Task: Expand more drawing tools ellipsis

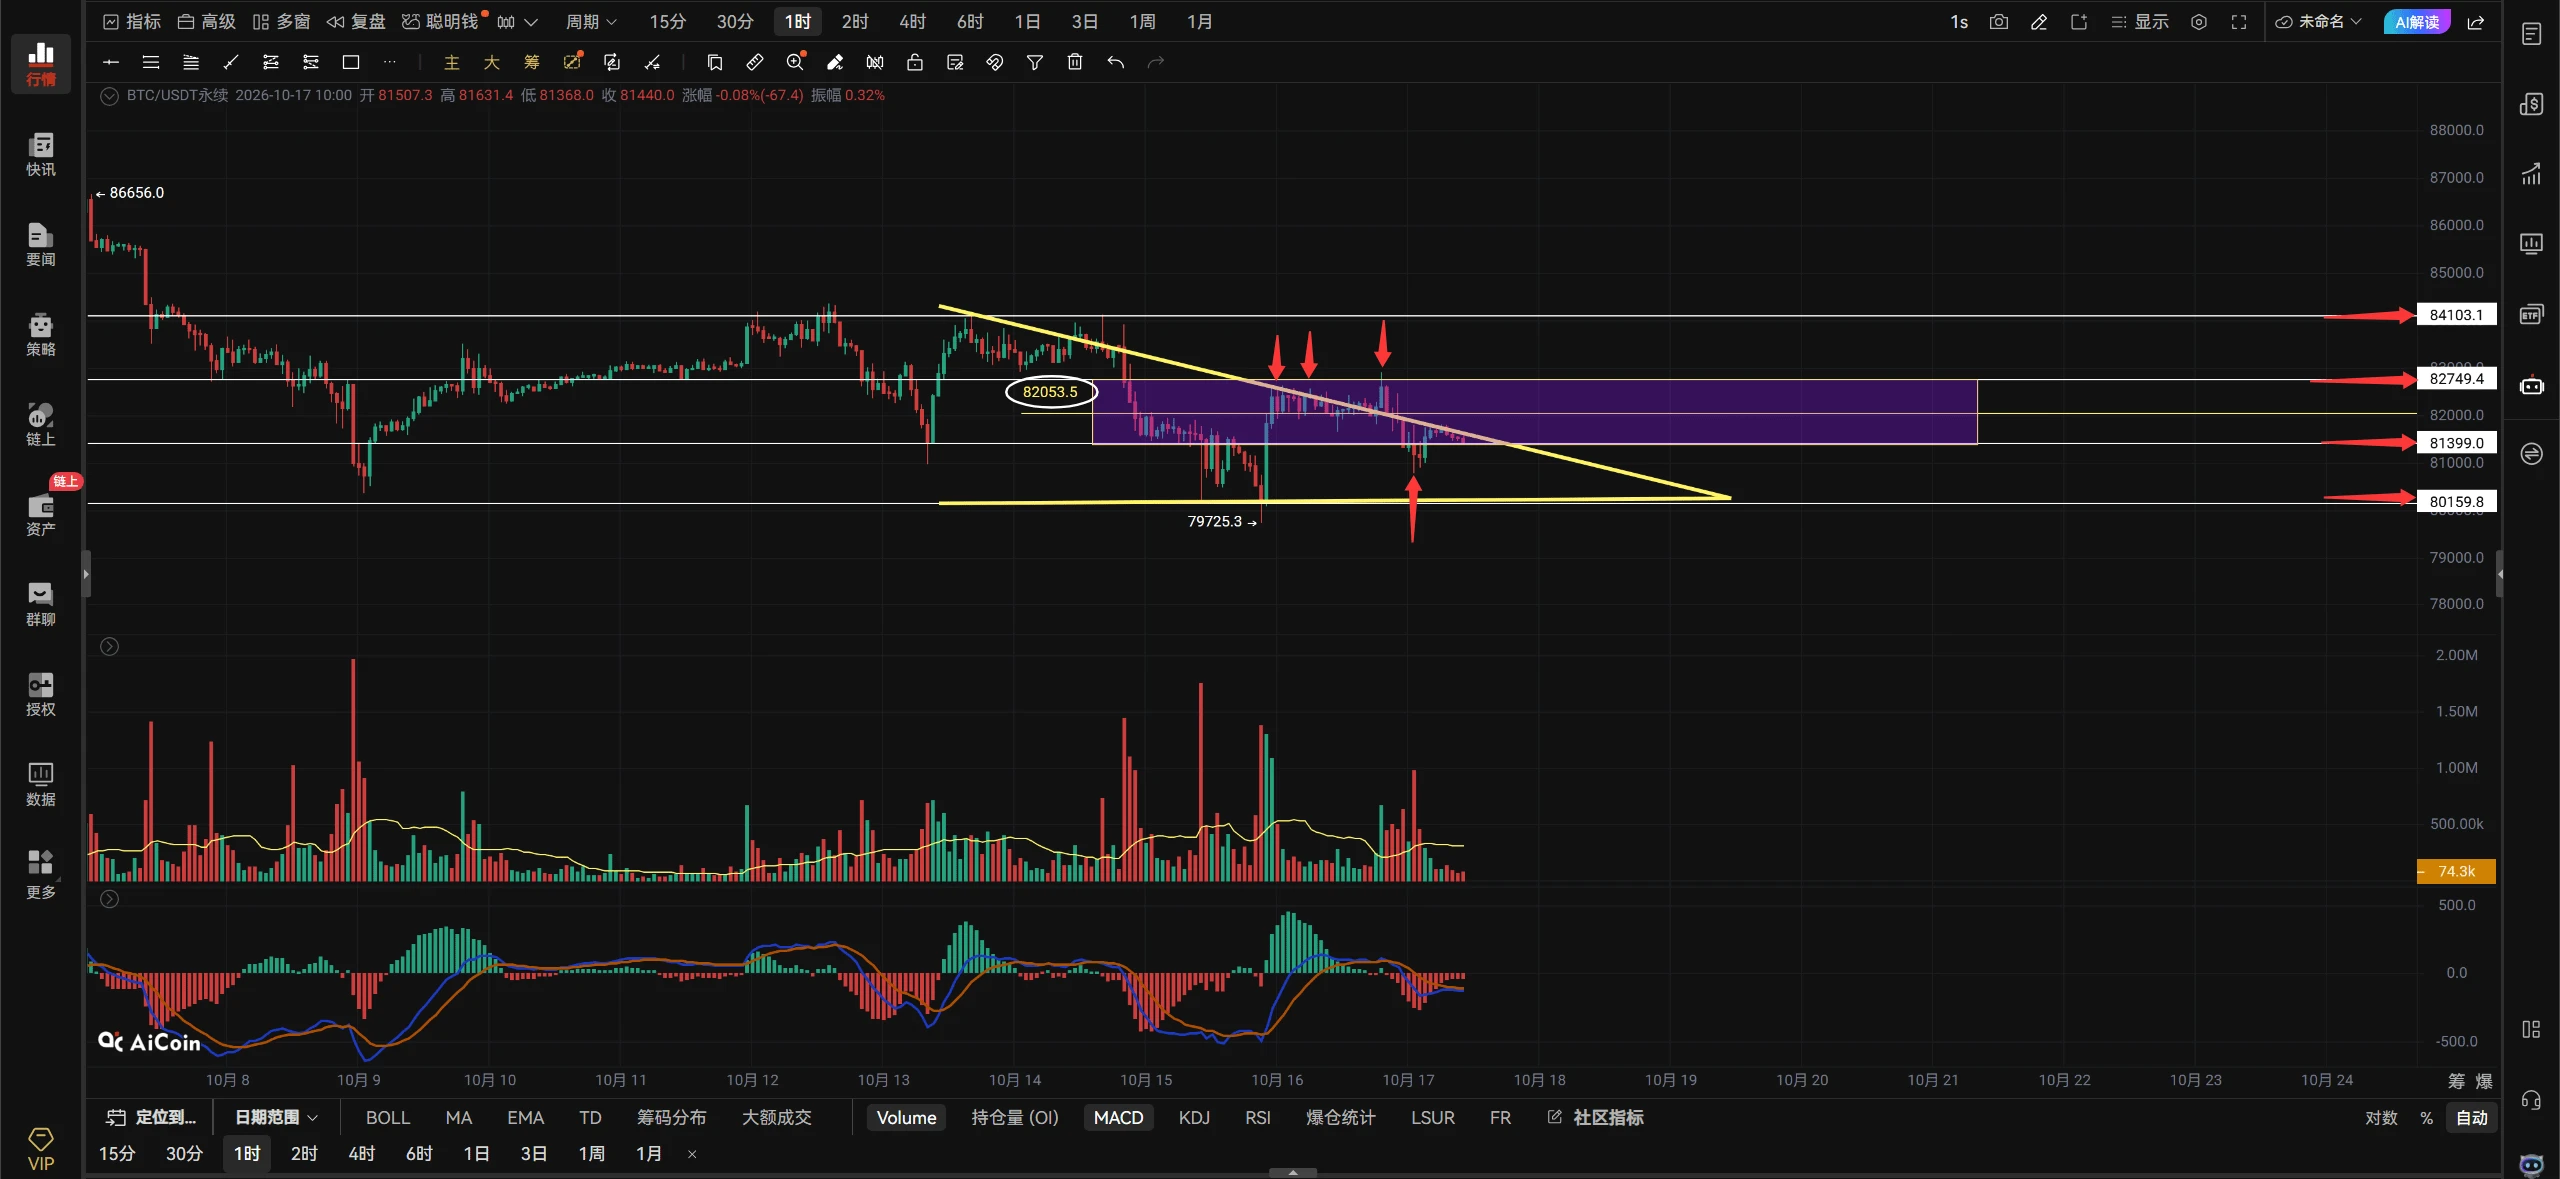Action: click(390, 62)
